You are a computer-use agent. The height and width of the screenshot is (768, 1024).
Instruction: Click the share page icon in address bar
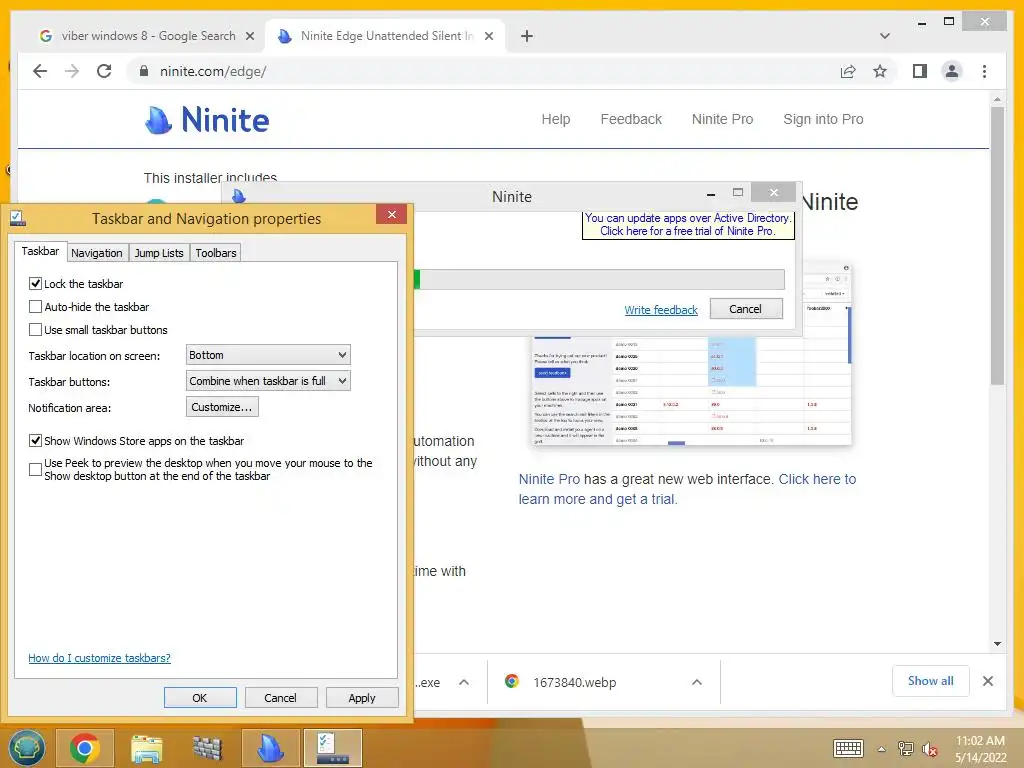(848, 71)
